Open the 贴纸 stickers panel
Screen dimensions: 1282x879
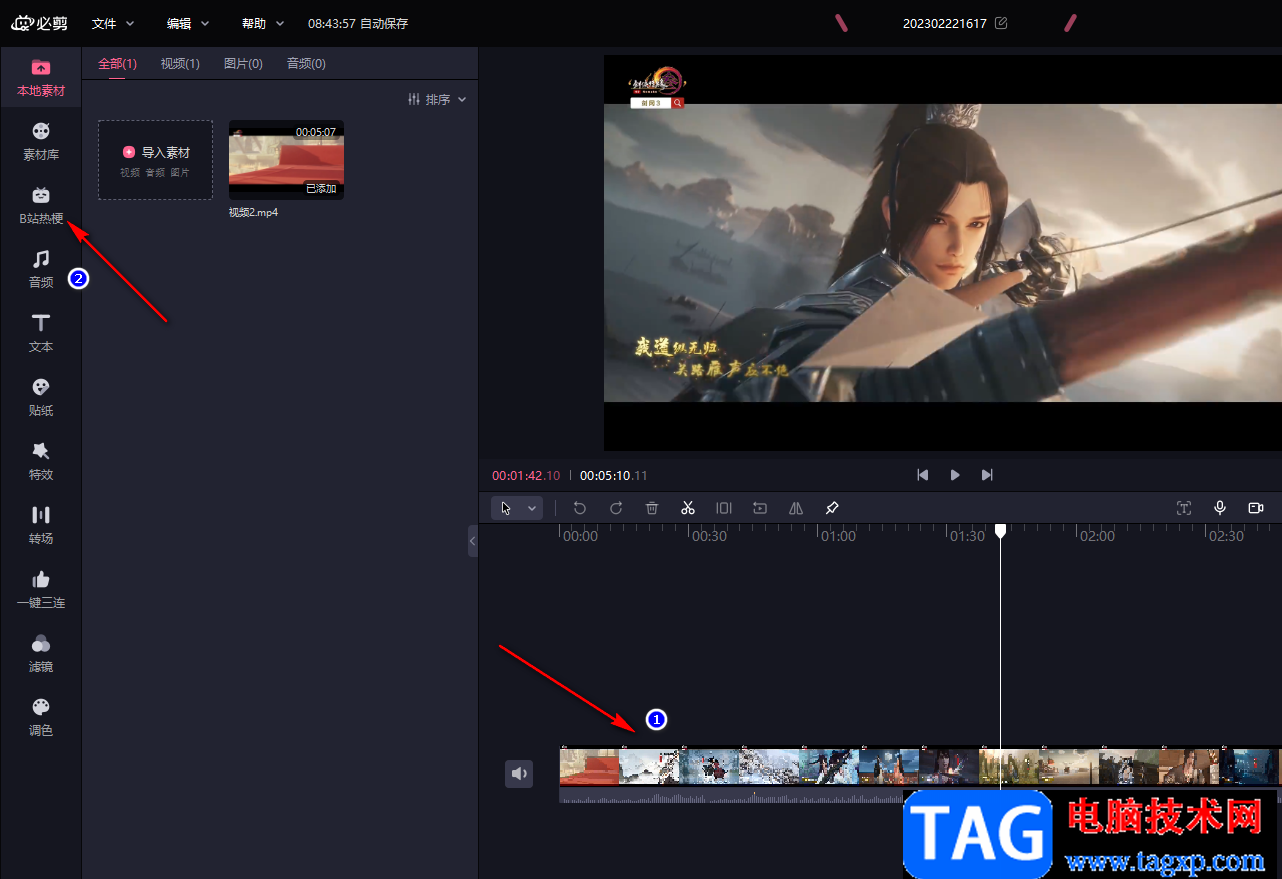click(x=41, y=397)
